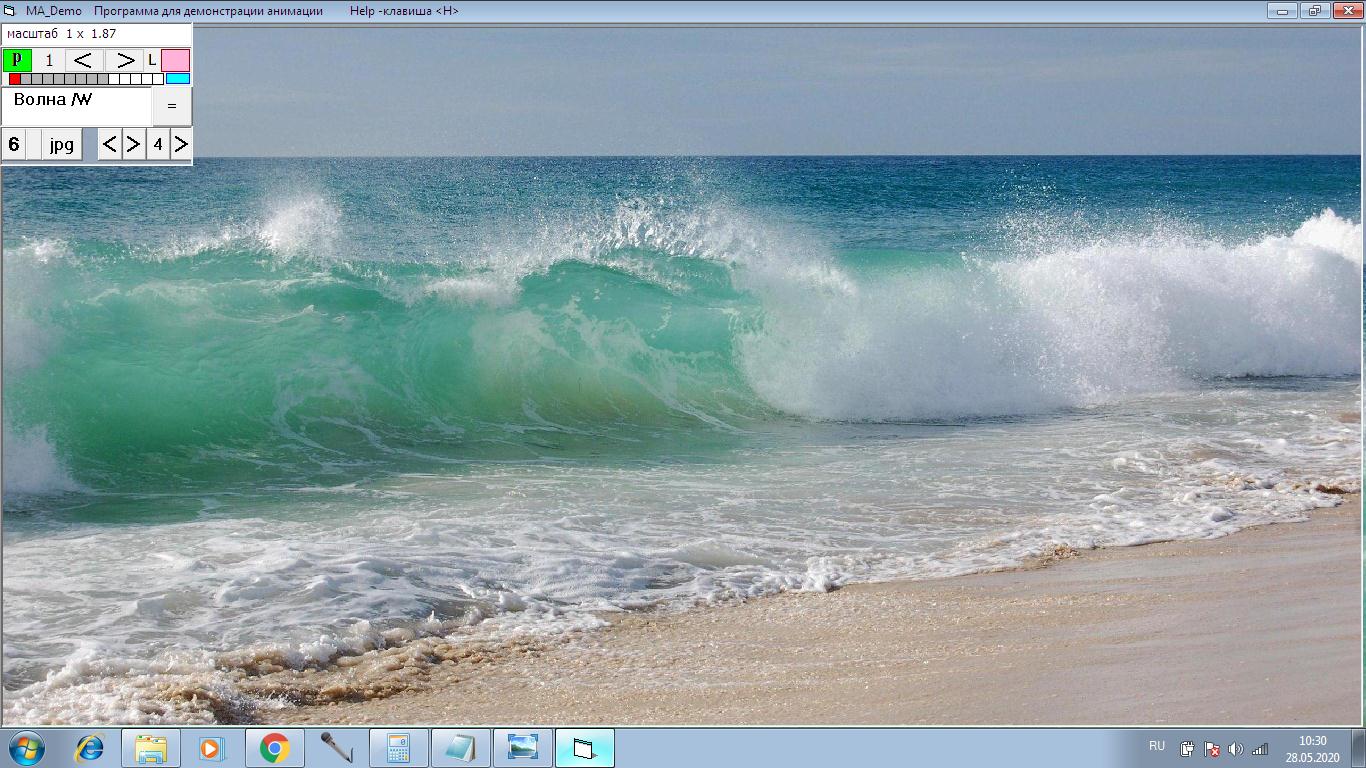Click the power plug tray icon
The width and height of the screenshot is (1366, 768).
point(1188,749)
